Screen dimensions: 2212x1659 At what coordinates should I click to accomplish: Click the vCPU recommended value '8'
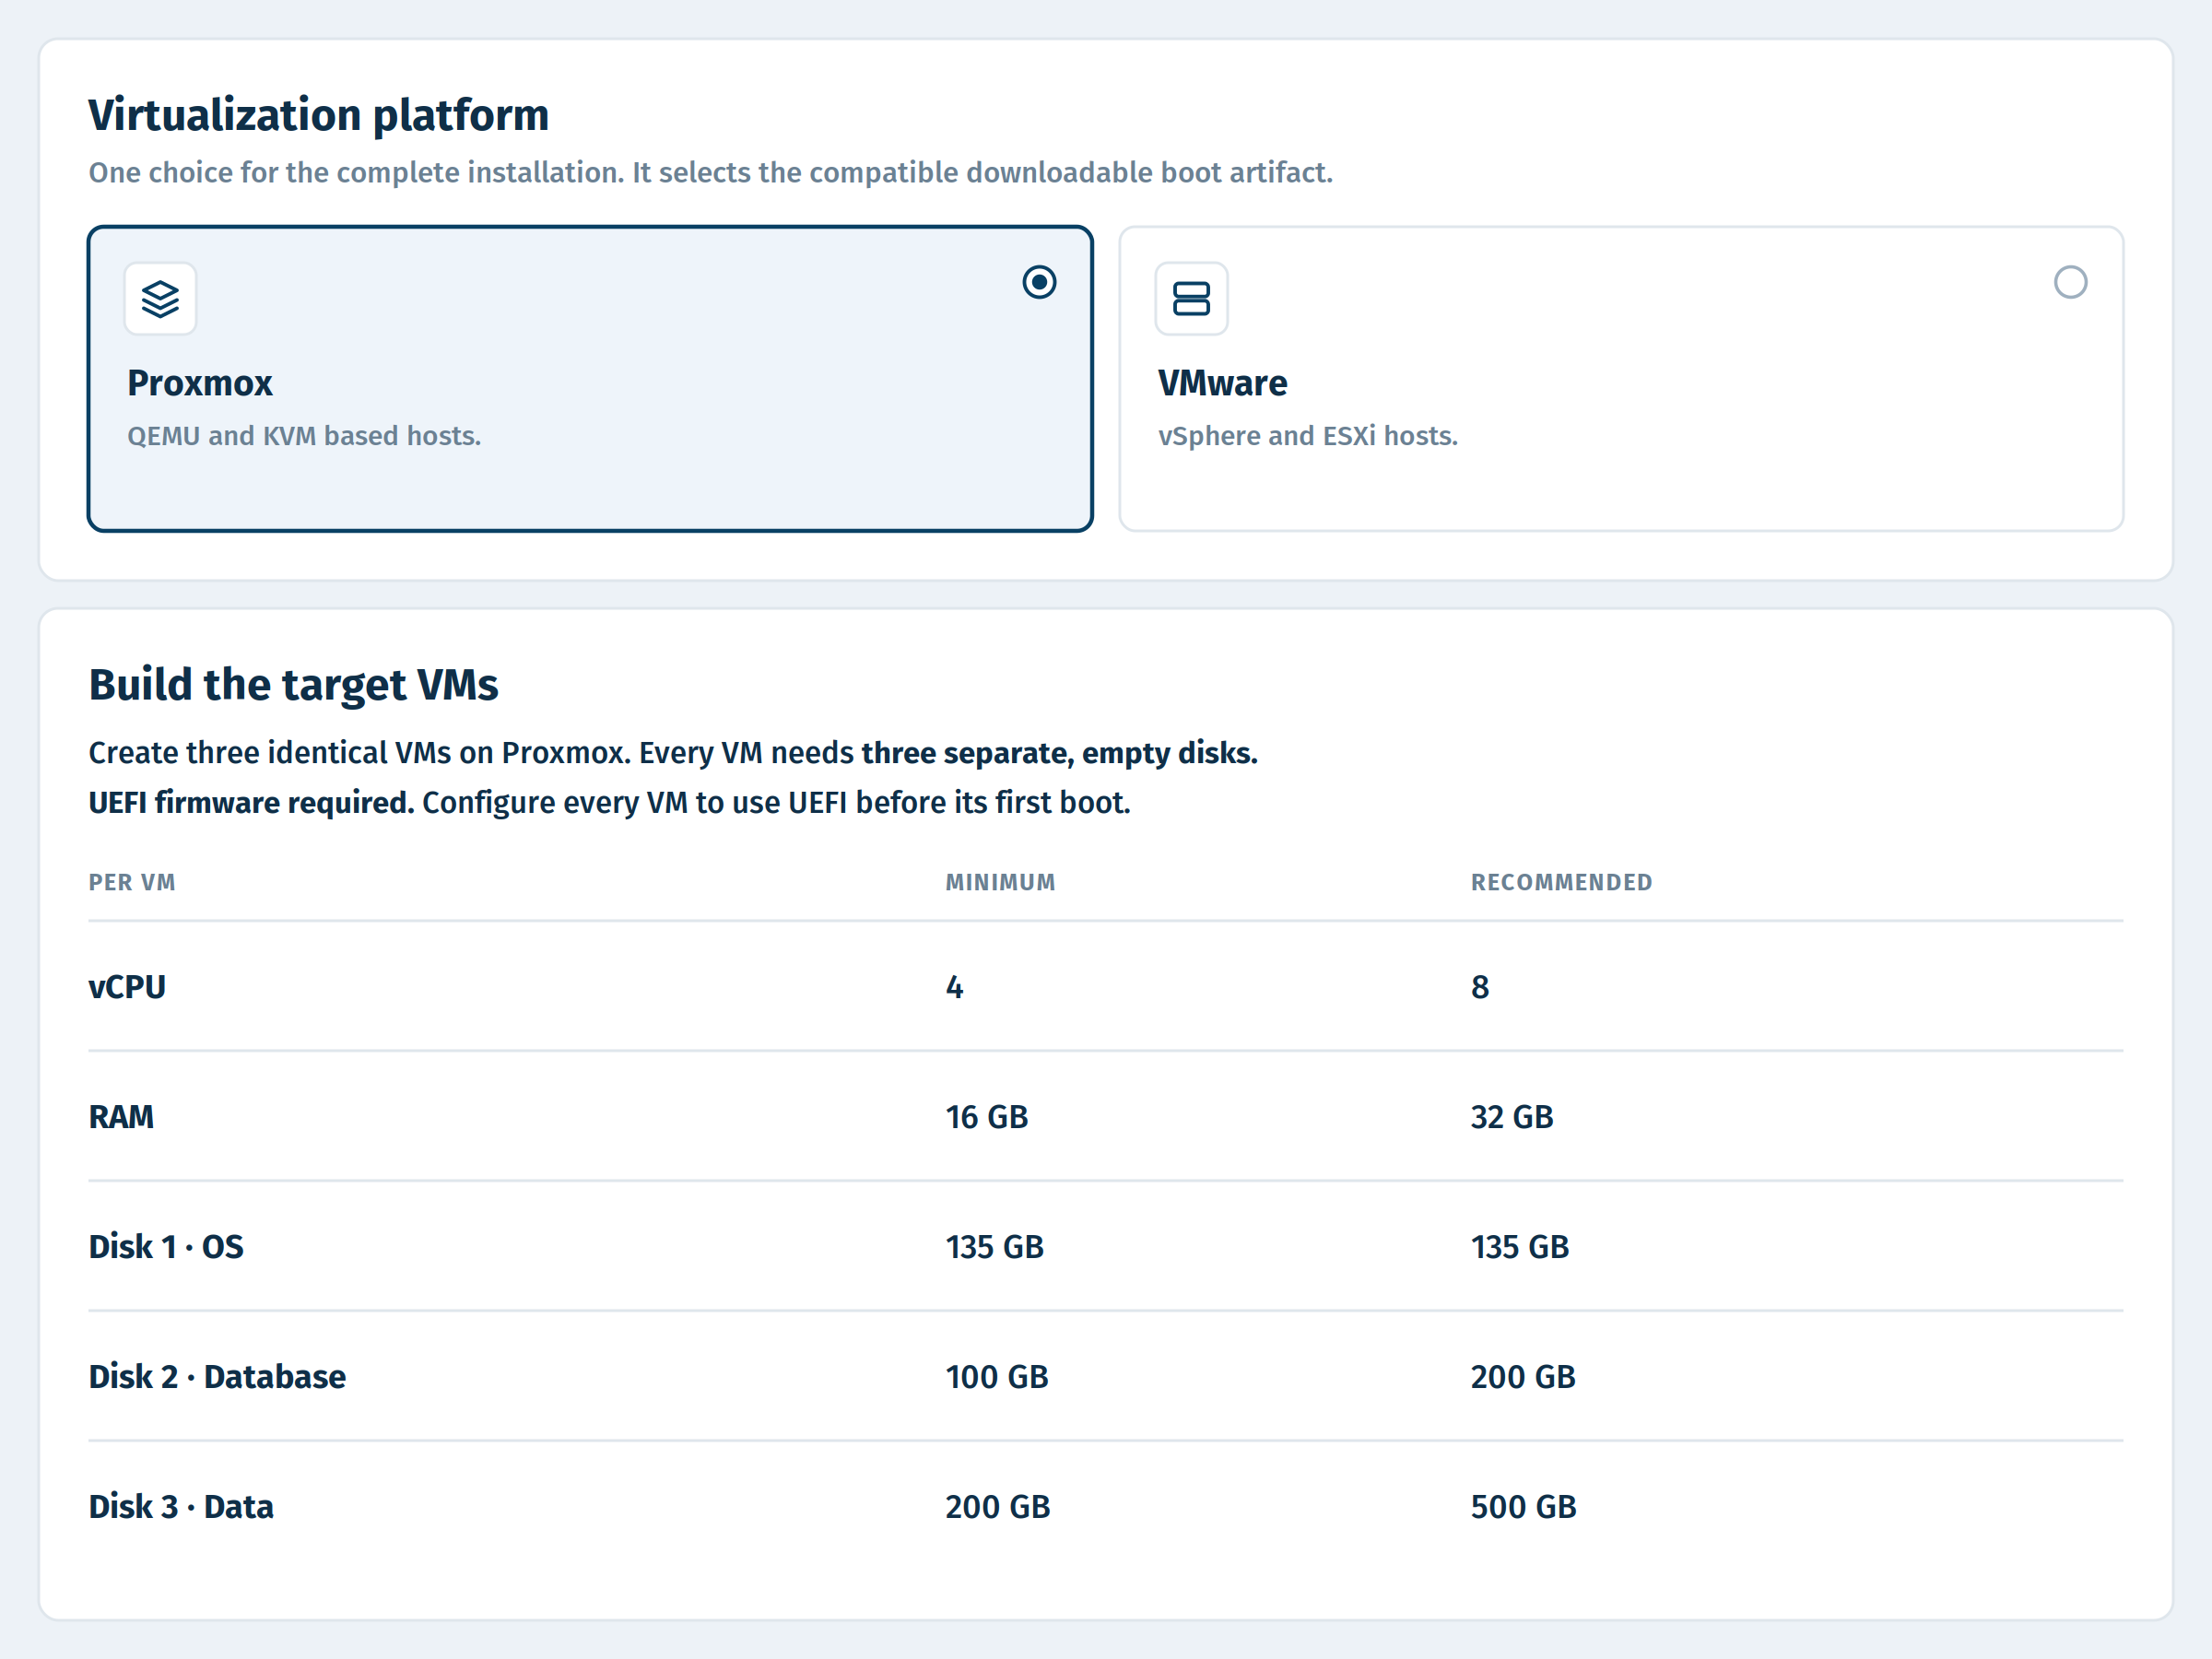tap(1480, 987)
